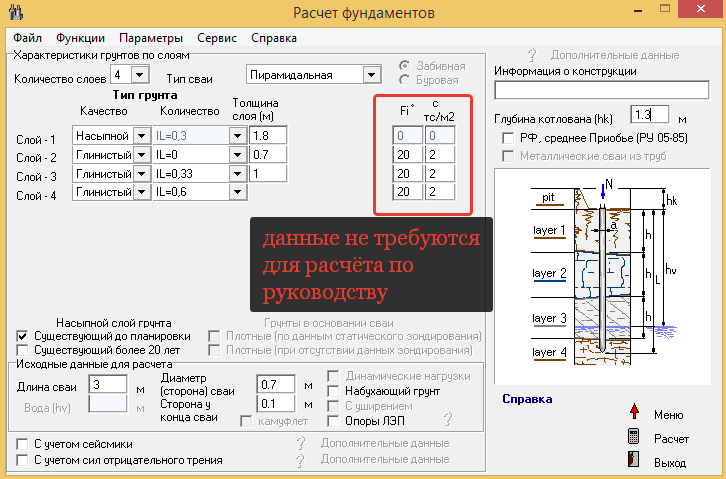Click question mark icon beside seismic option
This screenshot has width=726, height=479.
(298, 443)
